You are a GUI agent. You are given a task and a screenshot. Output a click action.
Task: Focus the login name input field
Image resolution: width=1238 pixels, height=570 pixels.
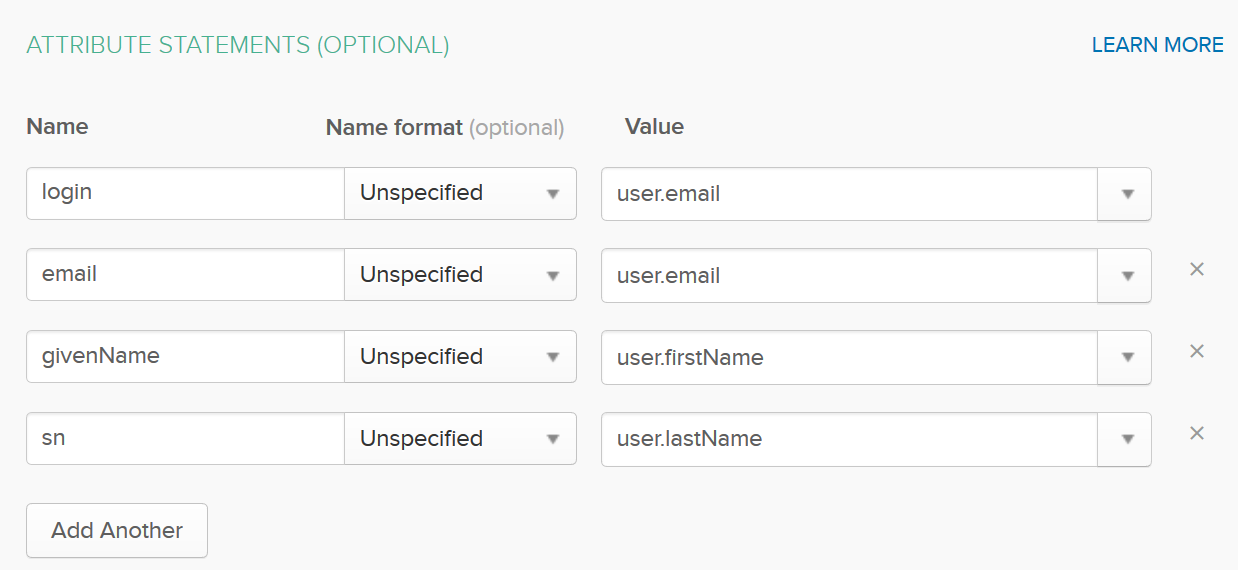185,193
